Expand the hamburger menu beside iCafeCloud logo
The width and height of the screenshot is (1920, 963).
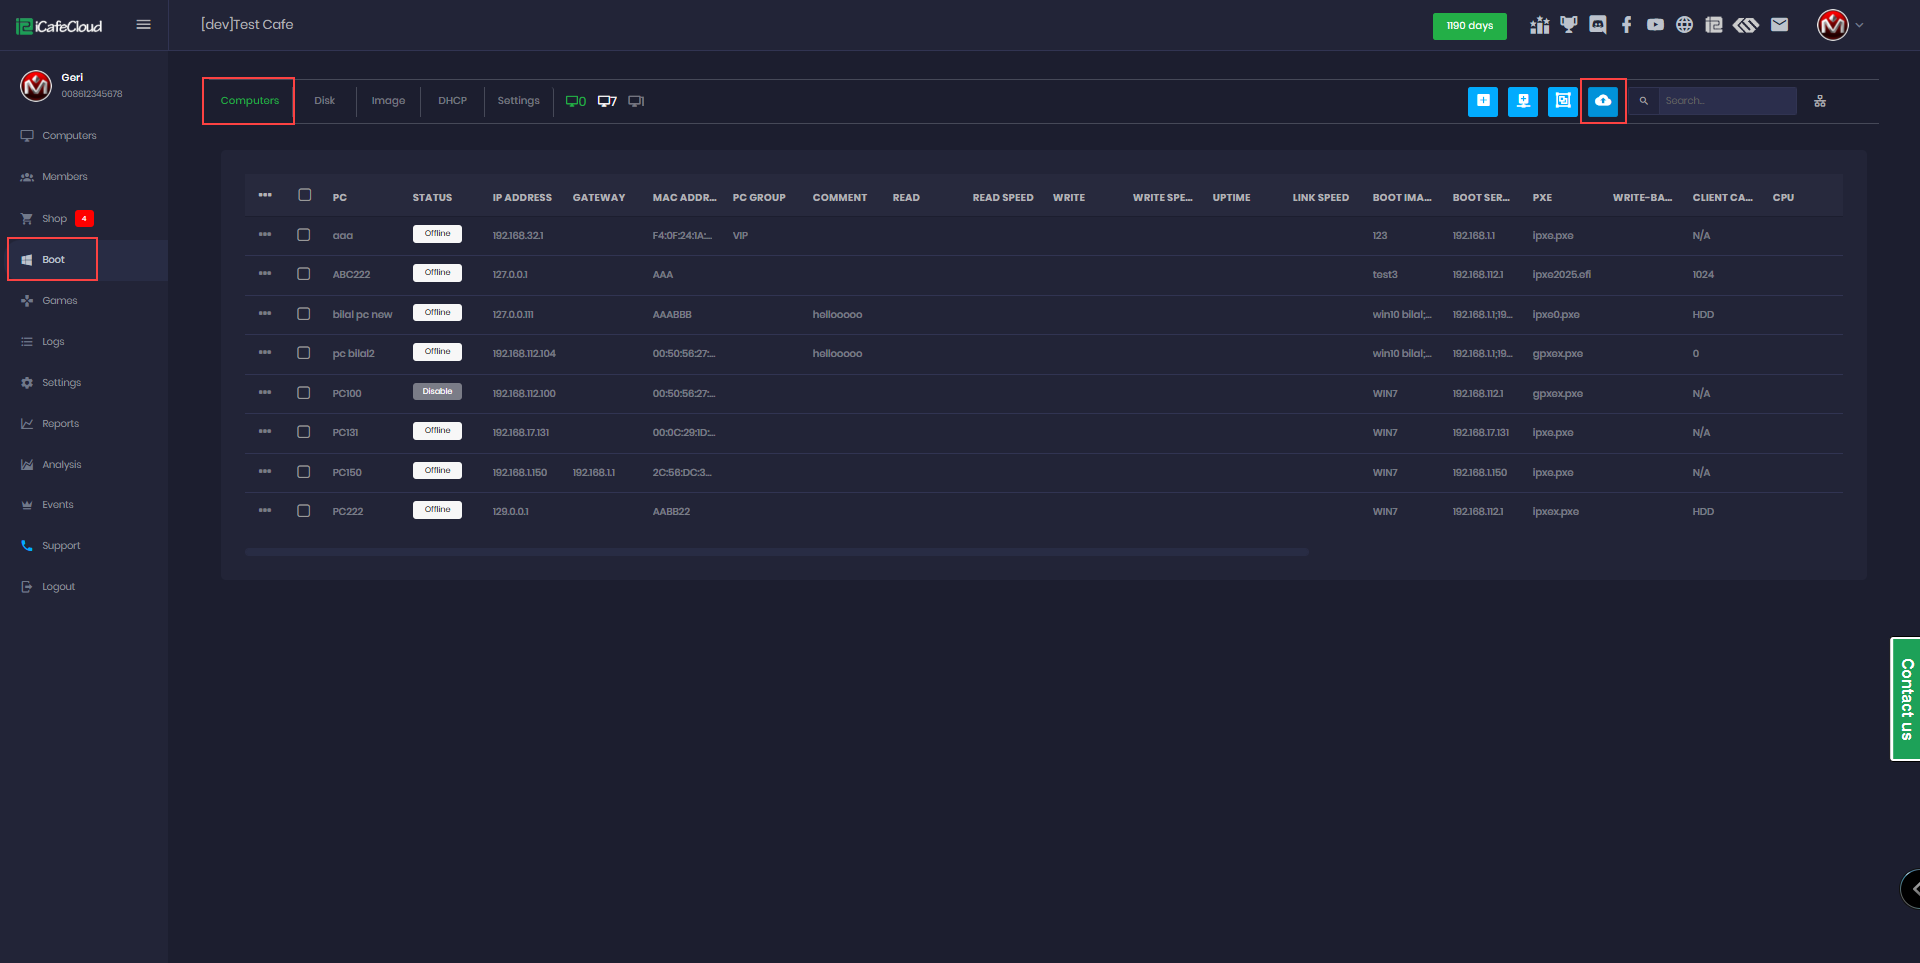pos(143,24)
